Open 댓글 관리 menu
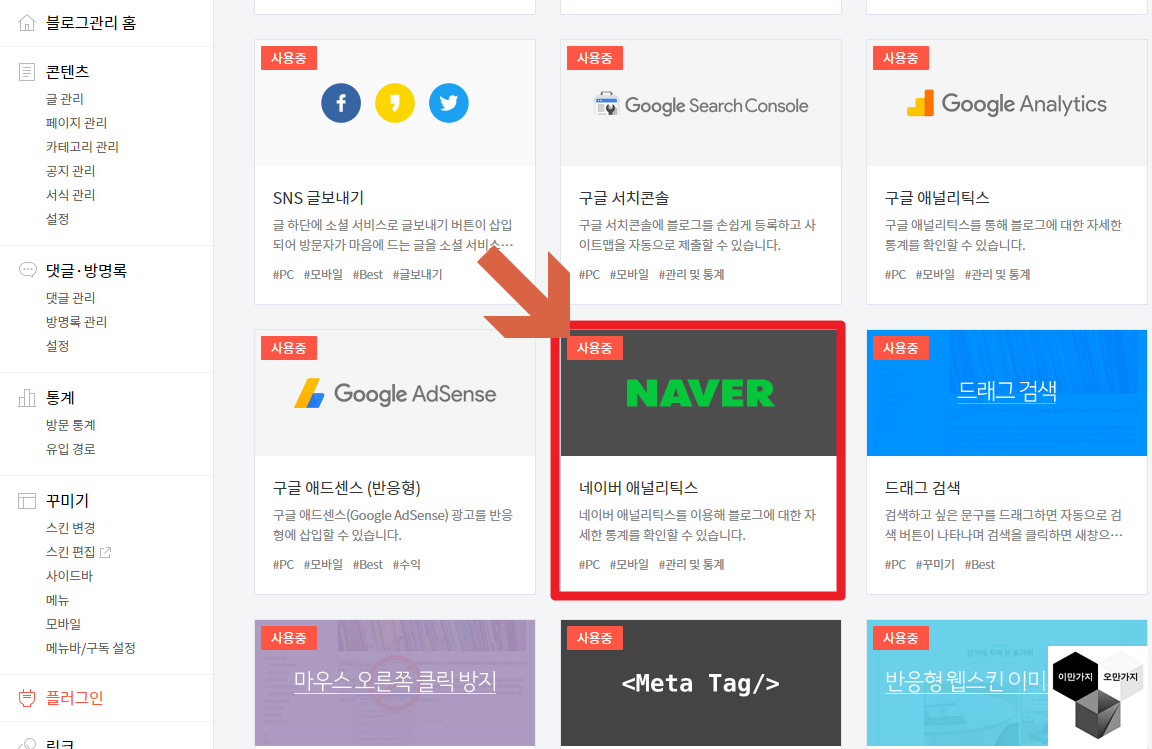This screenshot has height=749, width=1152. click(71, 298)
